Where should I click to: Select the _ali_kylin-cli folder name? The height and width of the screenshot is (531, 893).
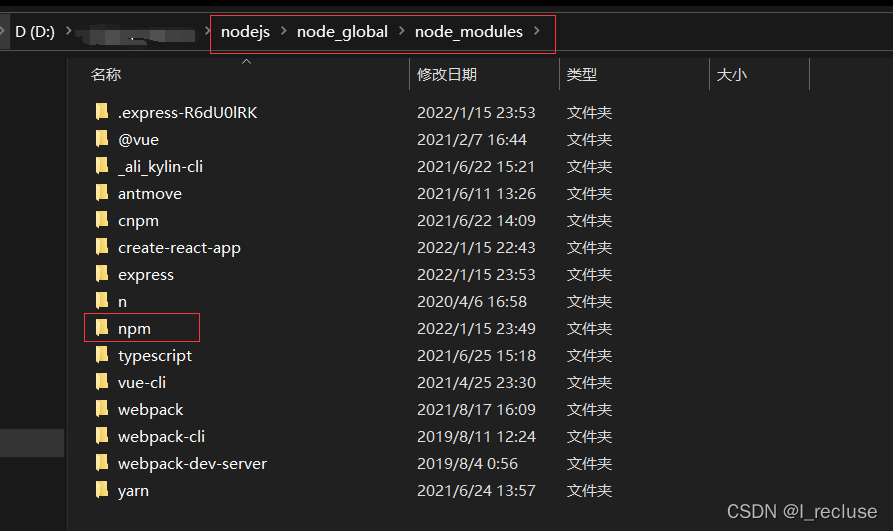pos(161,167)
